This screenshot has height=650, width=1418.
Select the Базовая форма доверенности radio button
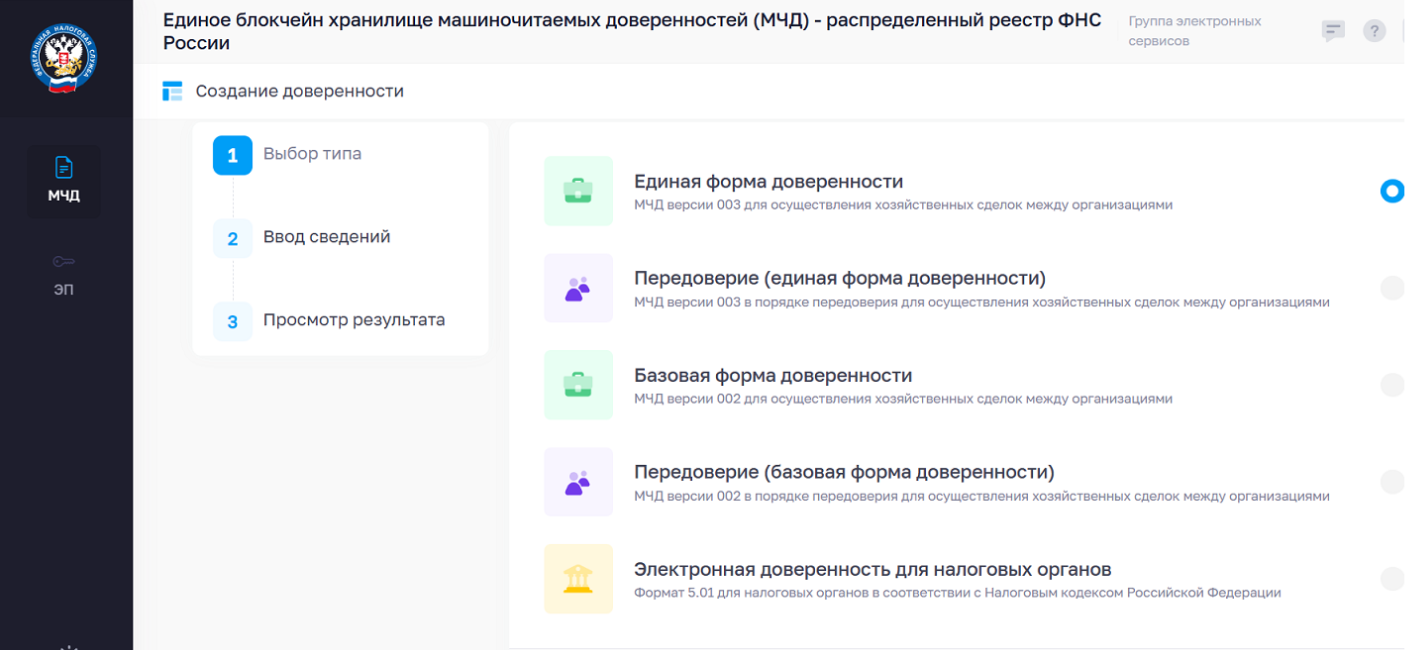pyautogui.click(x=1392, y=385)
